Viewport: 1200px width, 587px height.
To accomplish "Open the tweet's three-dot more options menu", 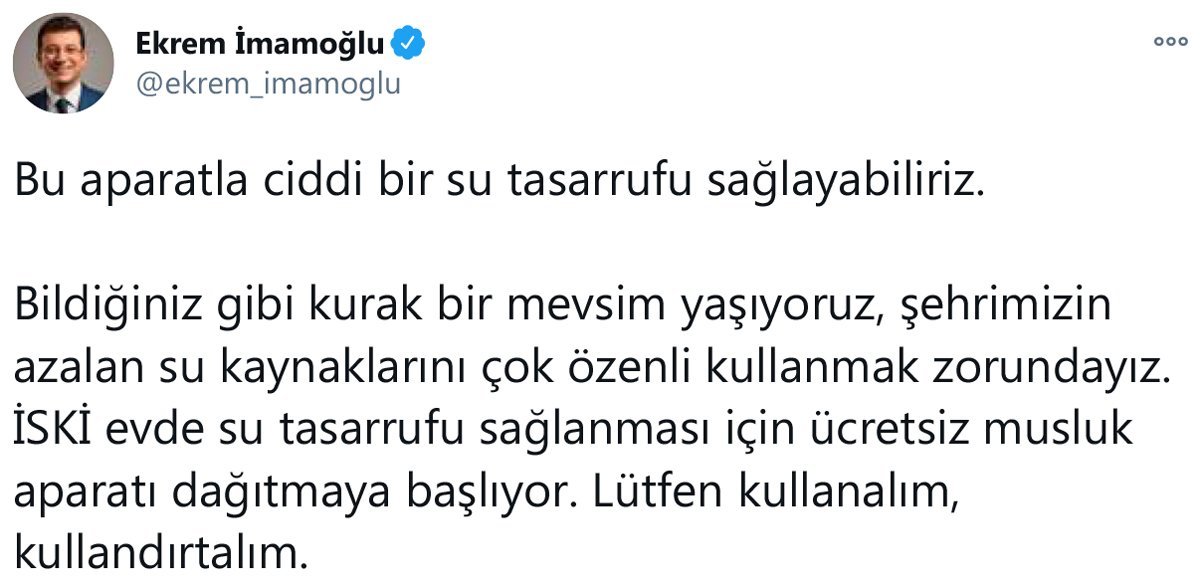I will (1168, 41).
